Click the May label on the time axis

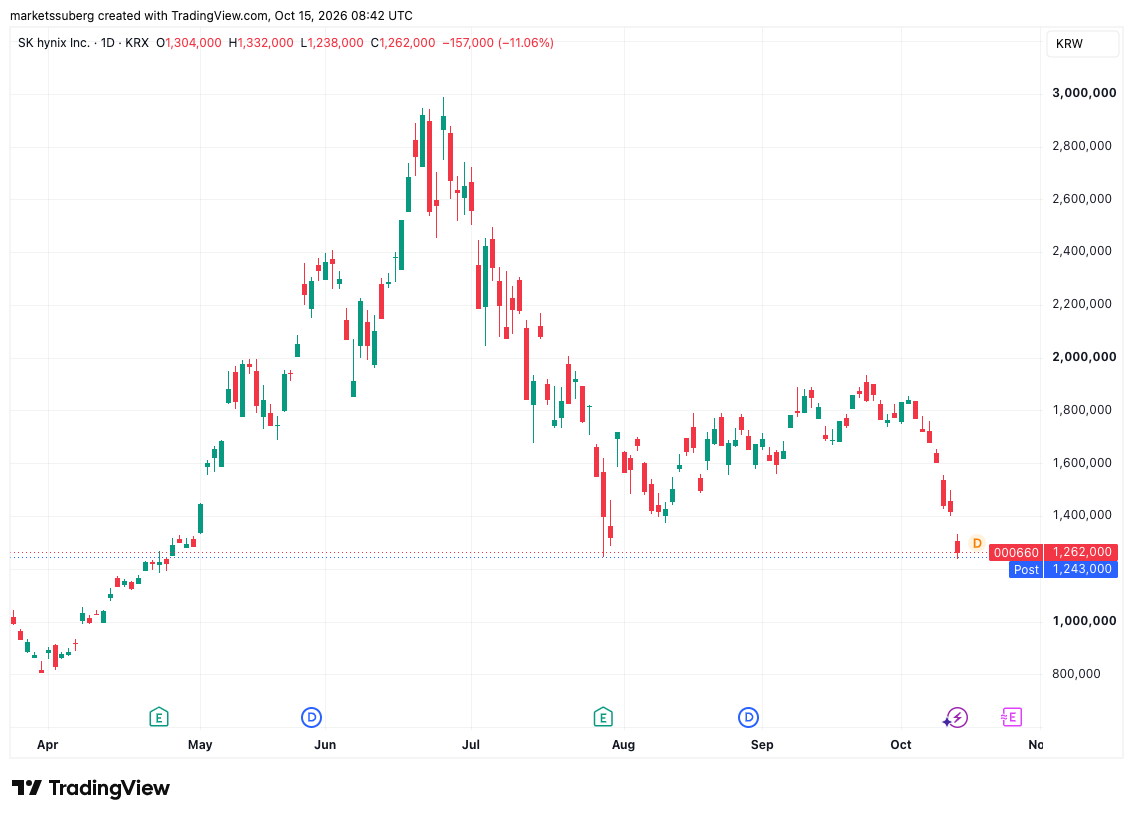click(200, 744)
